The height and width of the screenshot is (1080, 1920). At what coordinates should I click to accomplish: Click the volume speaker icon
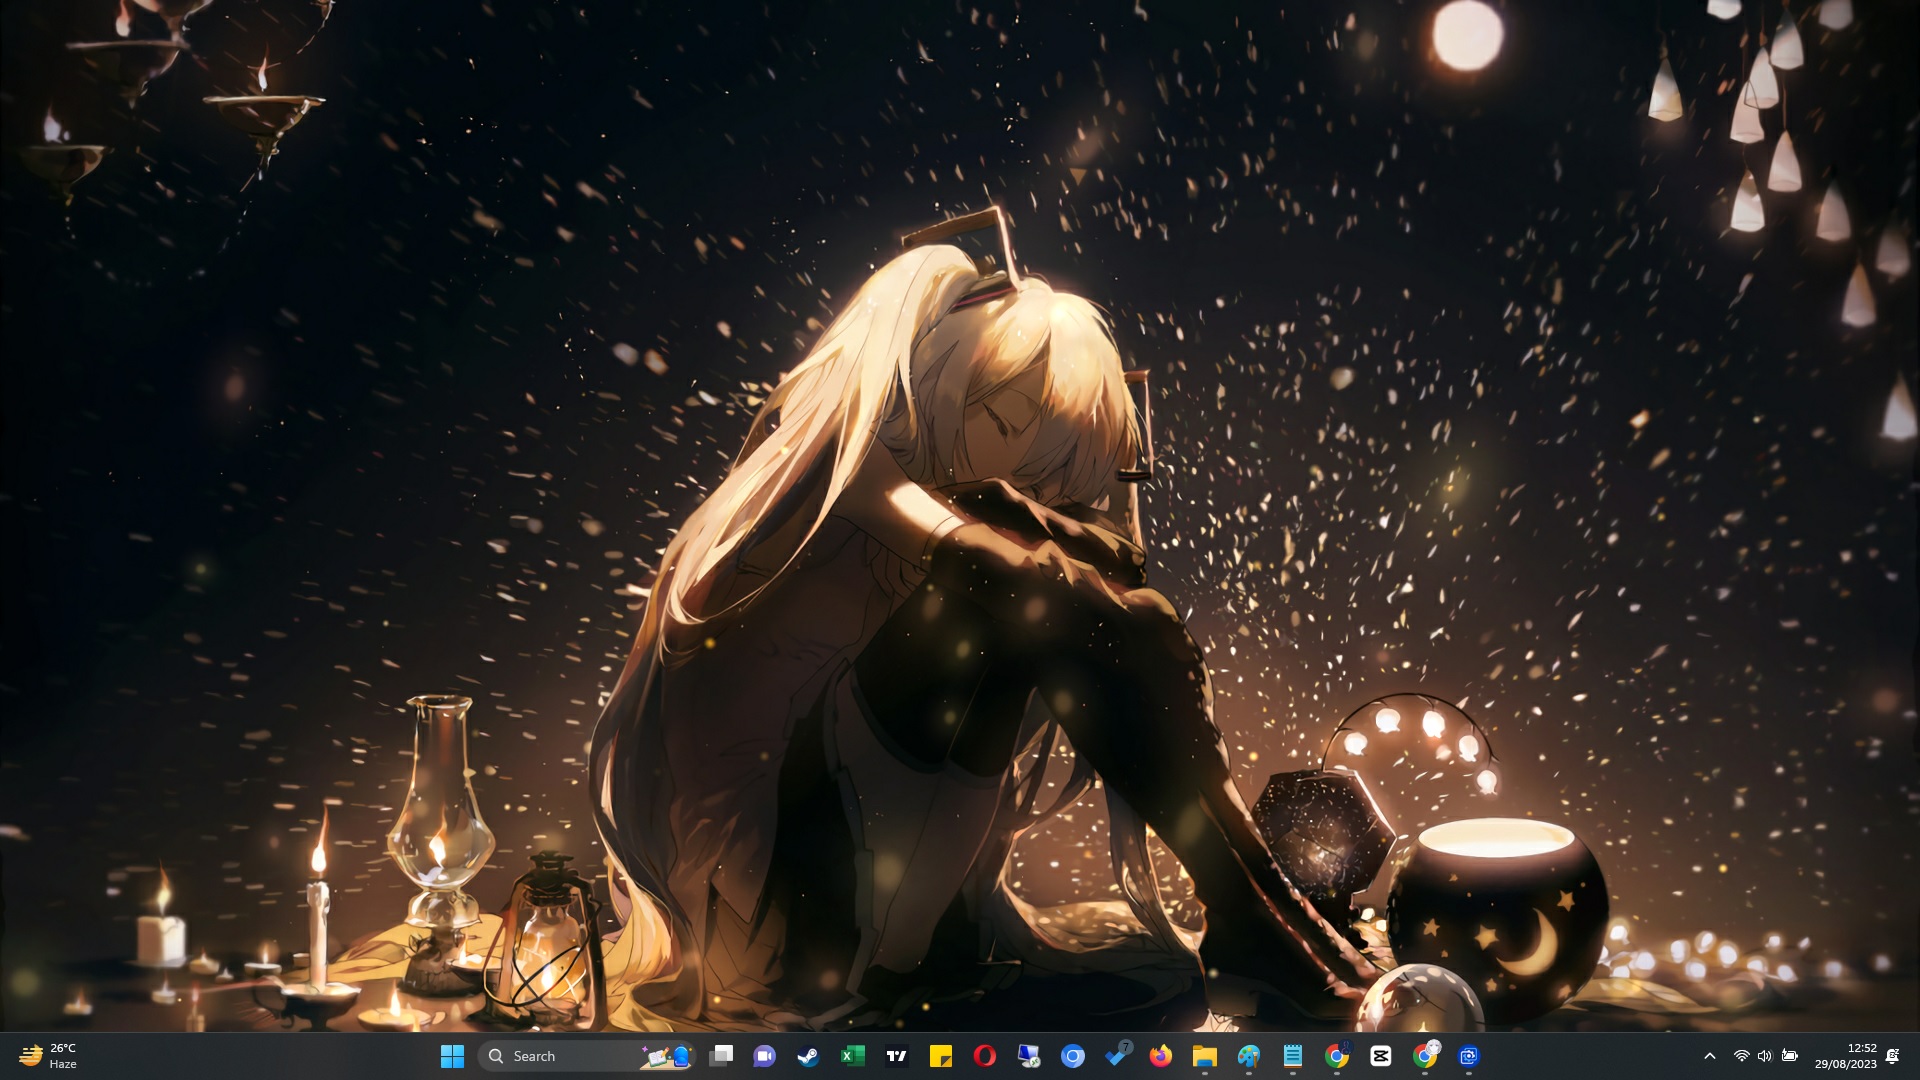click(x=1765, y=1056)
